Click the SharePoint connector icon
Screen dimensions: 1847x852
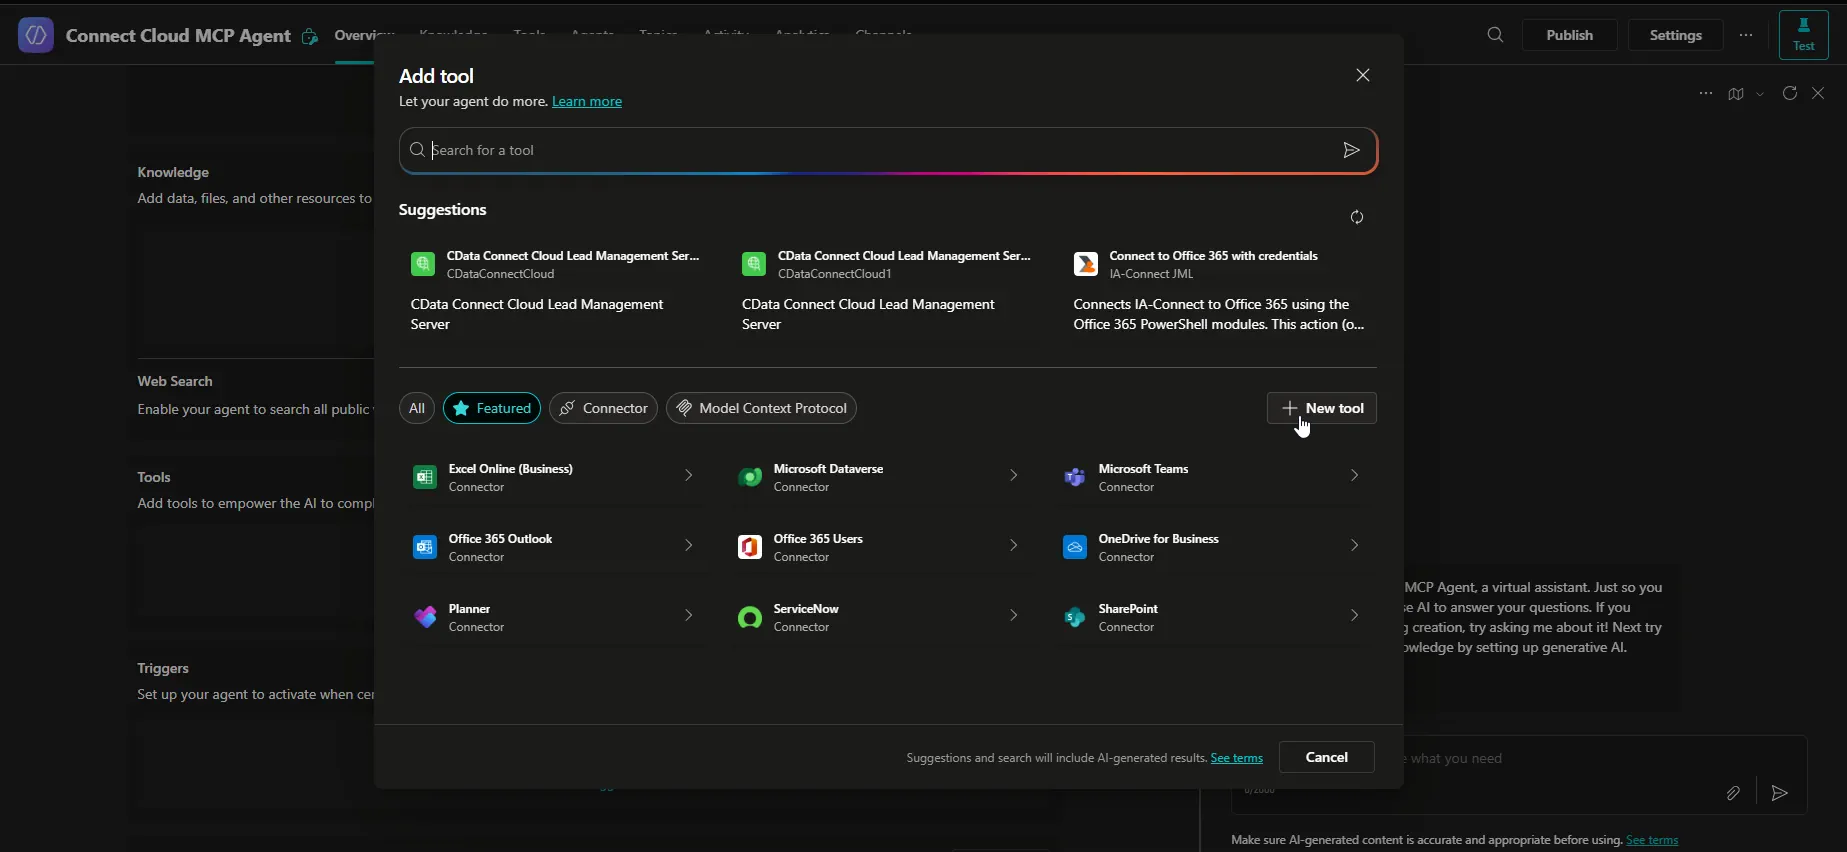pyautogui.click(x=1074, y=617)
